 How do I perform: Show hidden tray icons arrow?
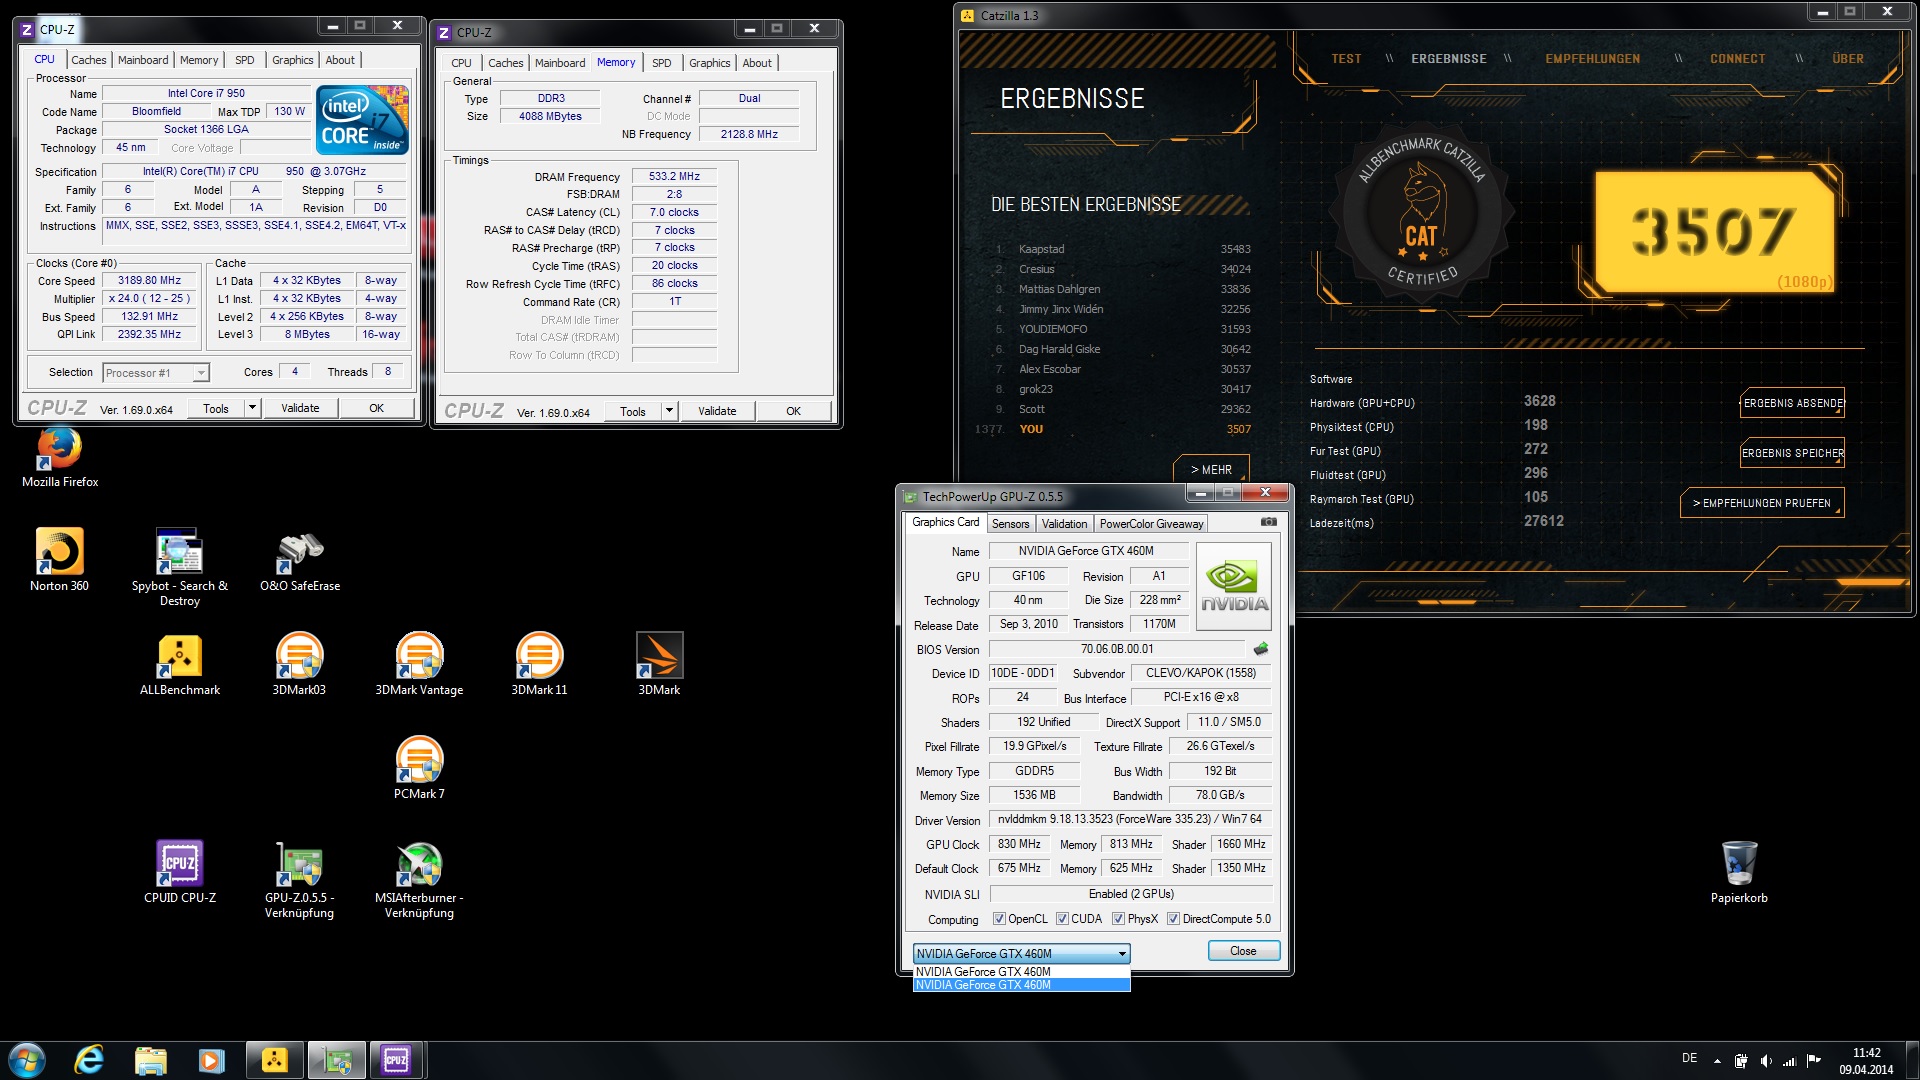coord(1718,1061)
